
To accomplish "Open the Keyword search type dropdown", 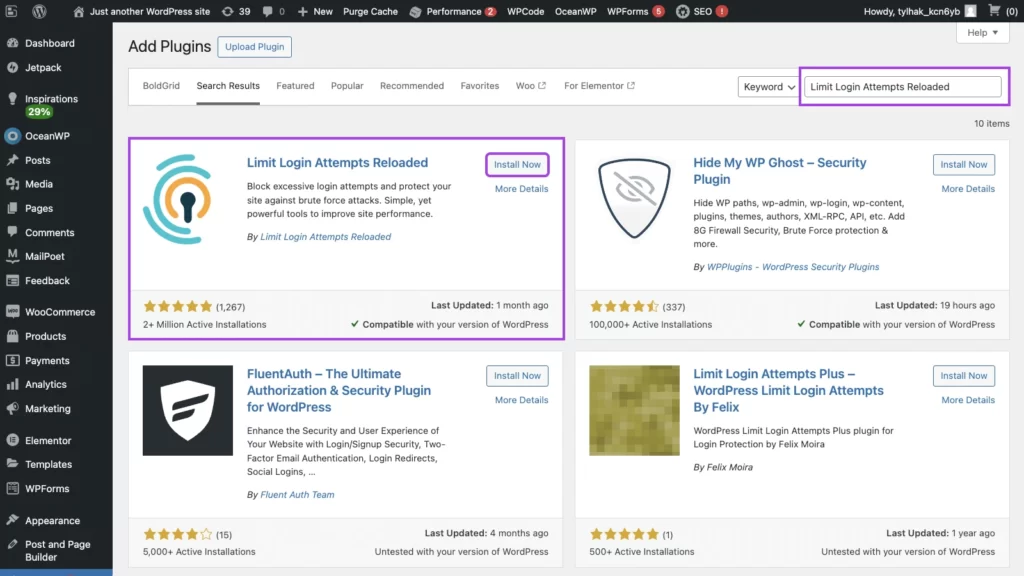I will coord(768,87).
